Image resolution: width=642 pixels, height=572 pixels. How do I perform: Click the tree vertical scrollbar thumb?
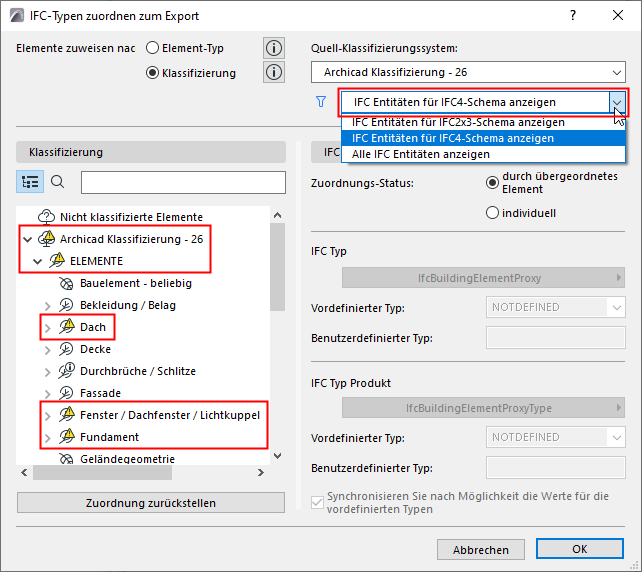point(277,267)
